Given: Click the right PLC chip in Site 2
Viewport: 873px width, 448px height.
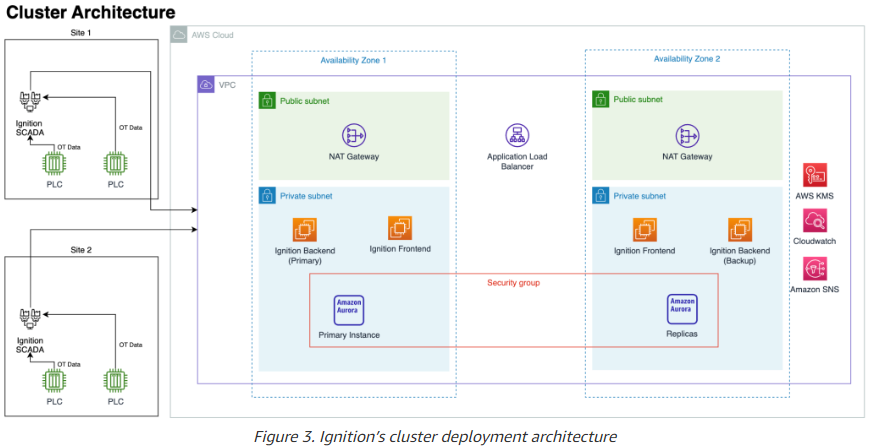Looking at the screenshot, I should click(115, 381).
